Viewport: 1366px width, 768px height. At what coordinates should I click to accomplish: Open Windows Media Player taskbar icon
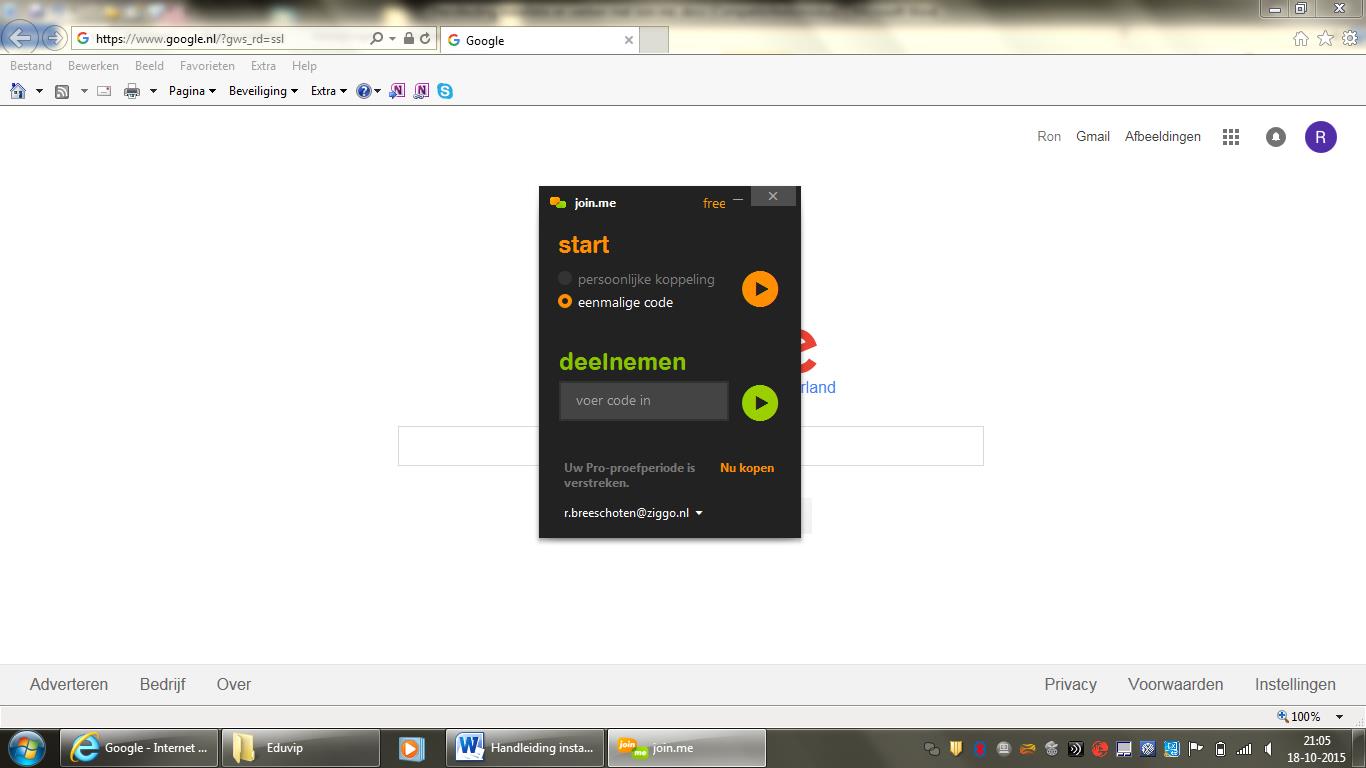pyautogui.click(x=411, y=748)
